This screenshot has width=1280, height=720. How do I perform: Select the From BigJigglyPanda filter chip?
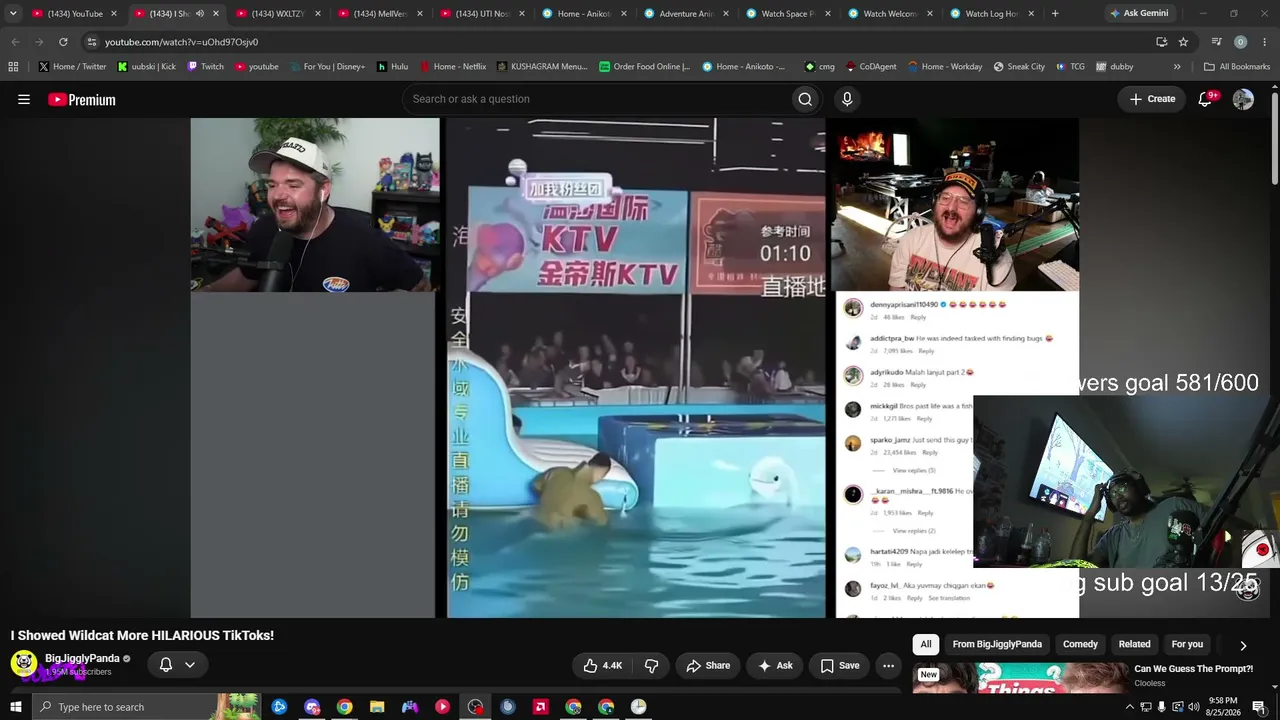coord(997,645)
